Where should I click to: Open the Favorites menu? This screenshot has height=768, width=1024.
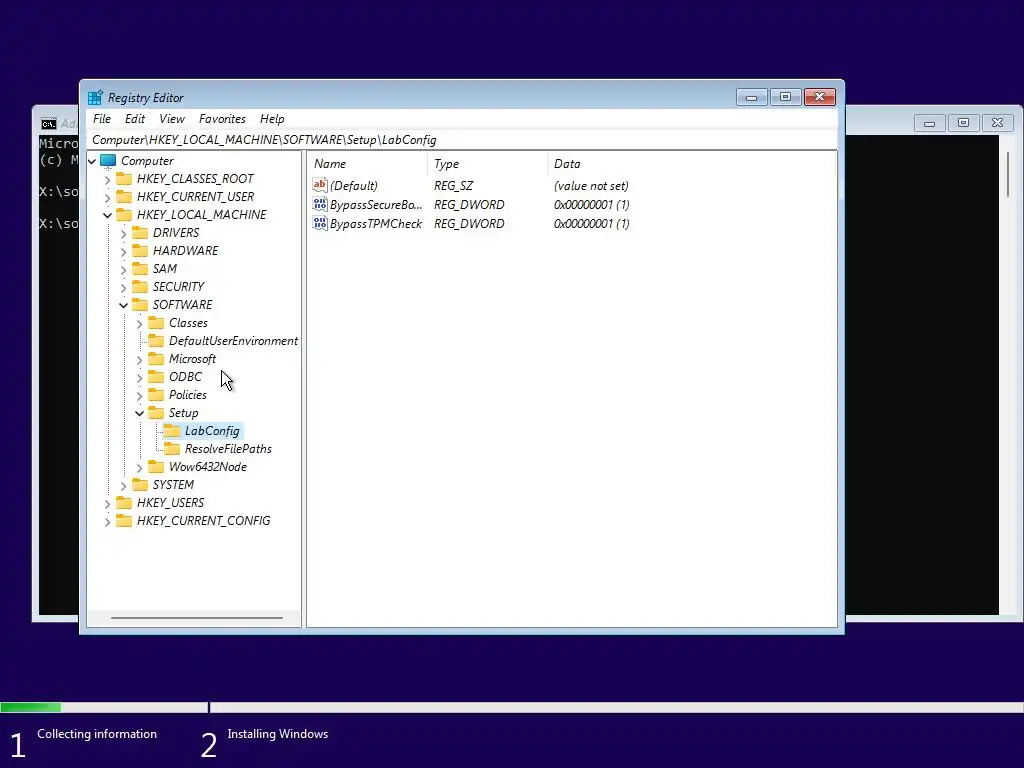(x=222, y=118)
